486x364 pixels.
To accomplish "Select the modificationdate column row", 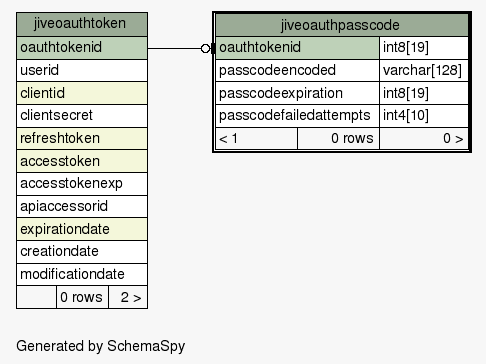I will click(82, 274).
